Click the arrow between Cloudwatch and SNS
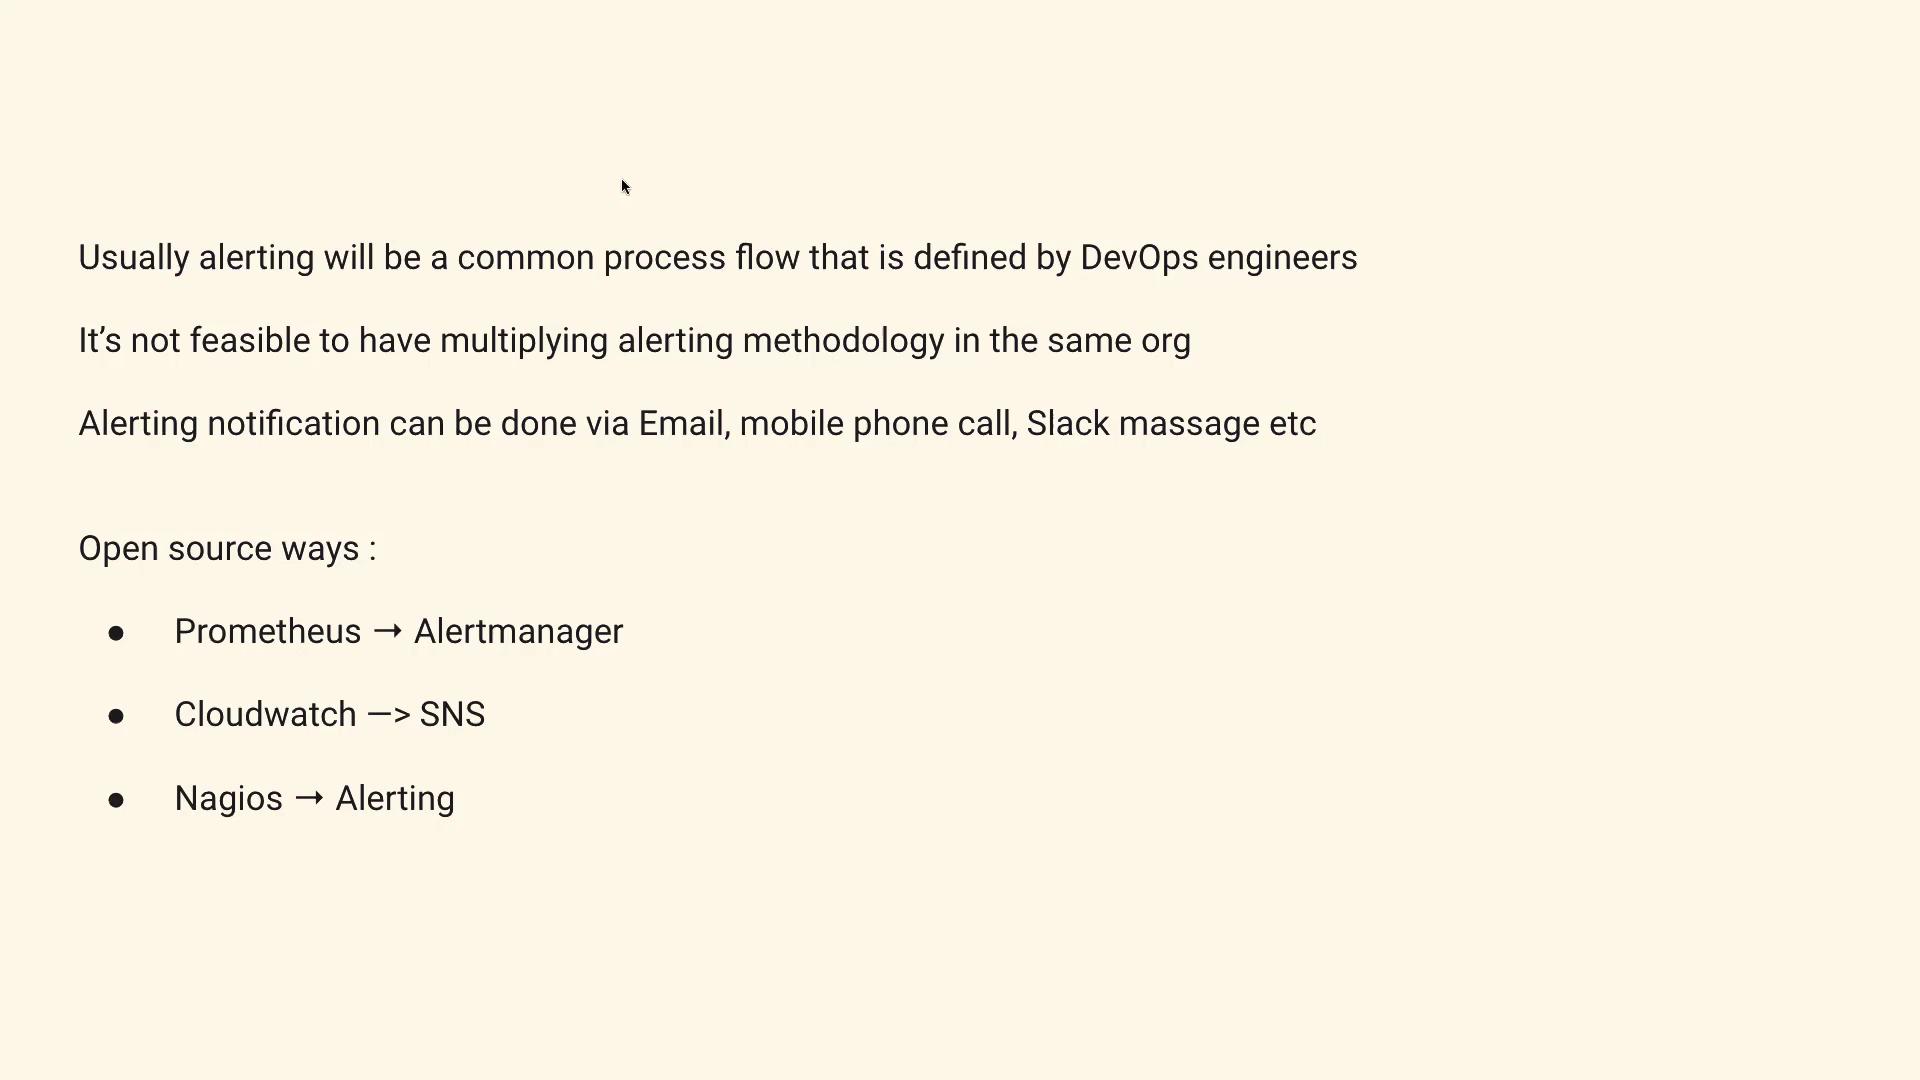 388,715
